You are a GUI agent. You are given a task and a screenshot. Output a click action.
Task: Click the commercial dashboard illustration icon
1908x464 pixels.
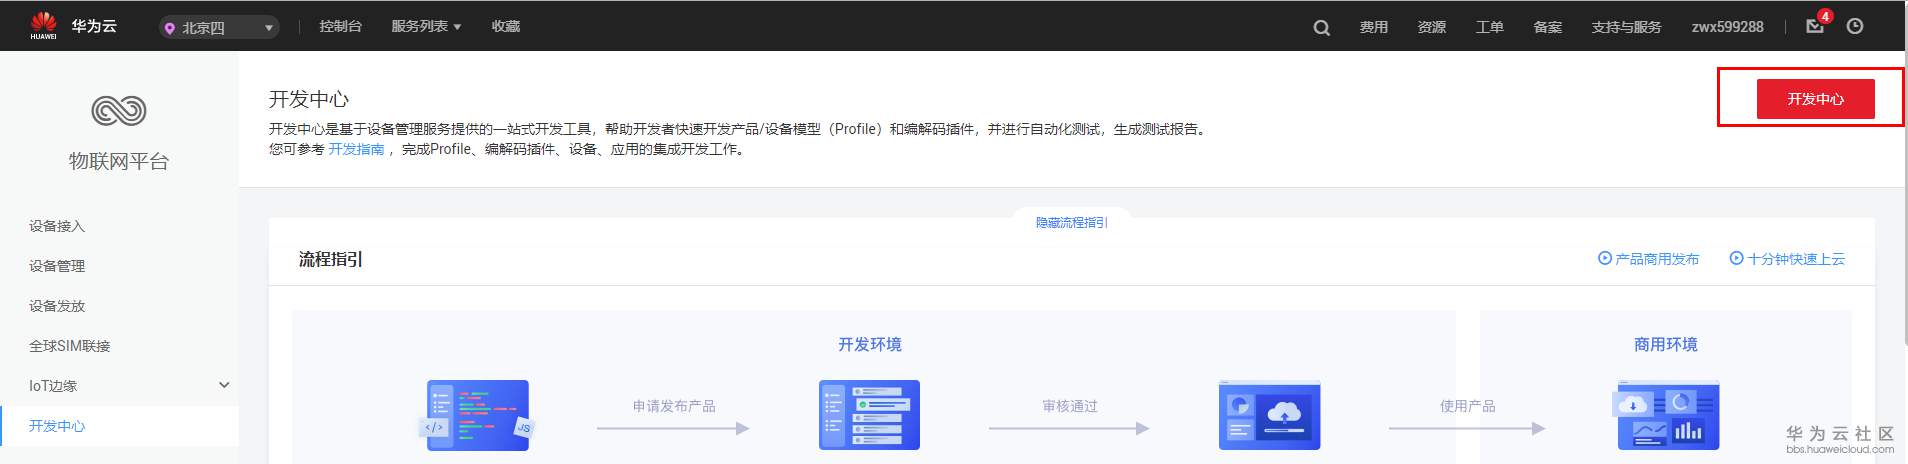click(1665, 415)
